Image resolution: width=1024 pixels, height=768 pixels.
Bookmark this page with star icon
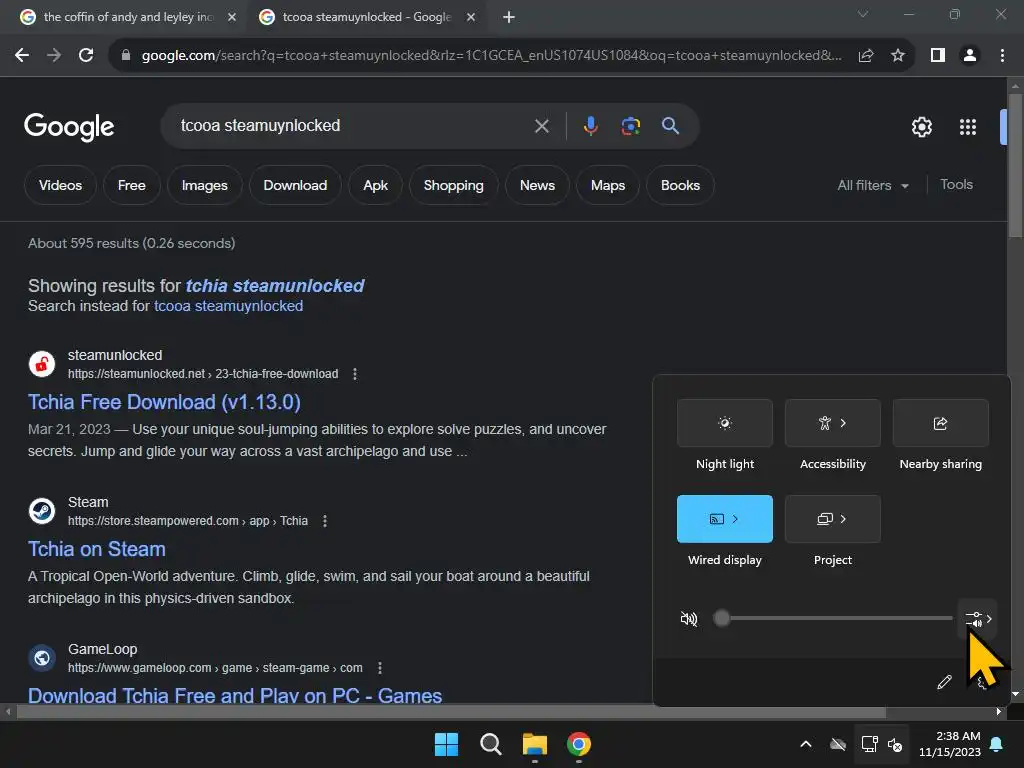tap(898, 56)
